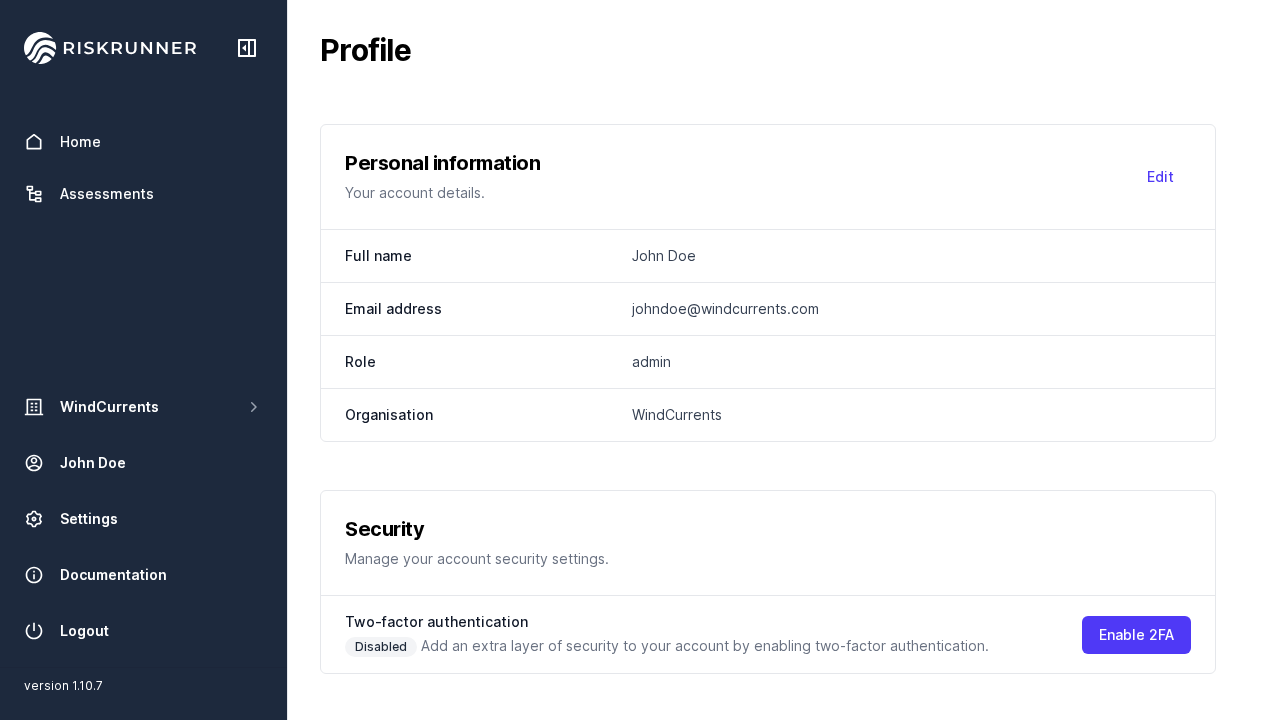1280x720 pixels.
Task: Click the Assessments tree icon
Action: [34, 194]
